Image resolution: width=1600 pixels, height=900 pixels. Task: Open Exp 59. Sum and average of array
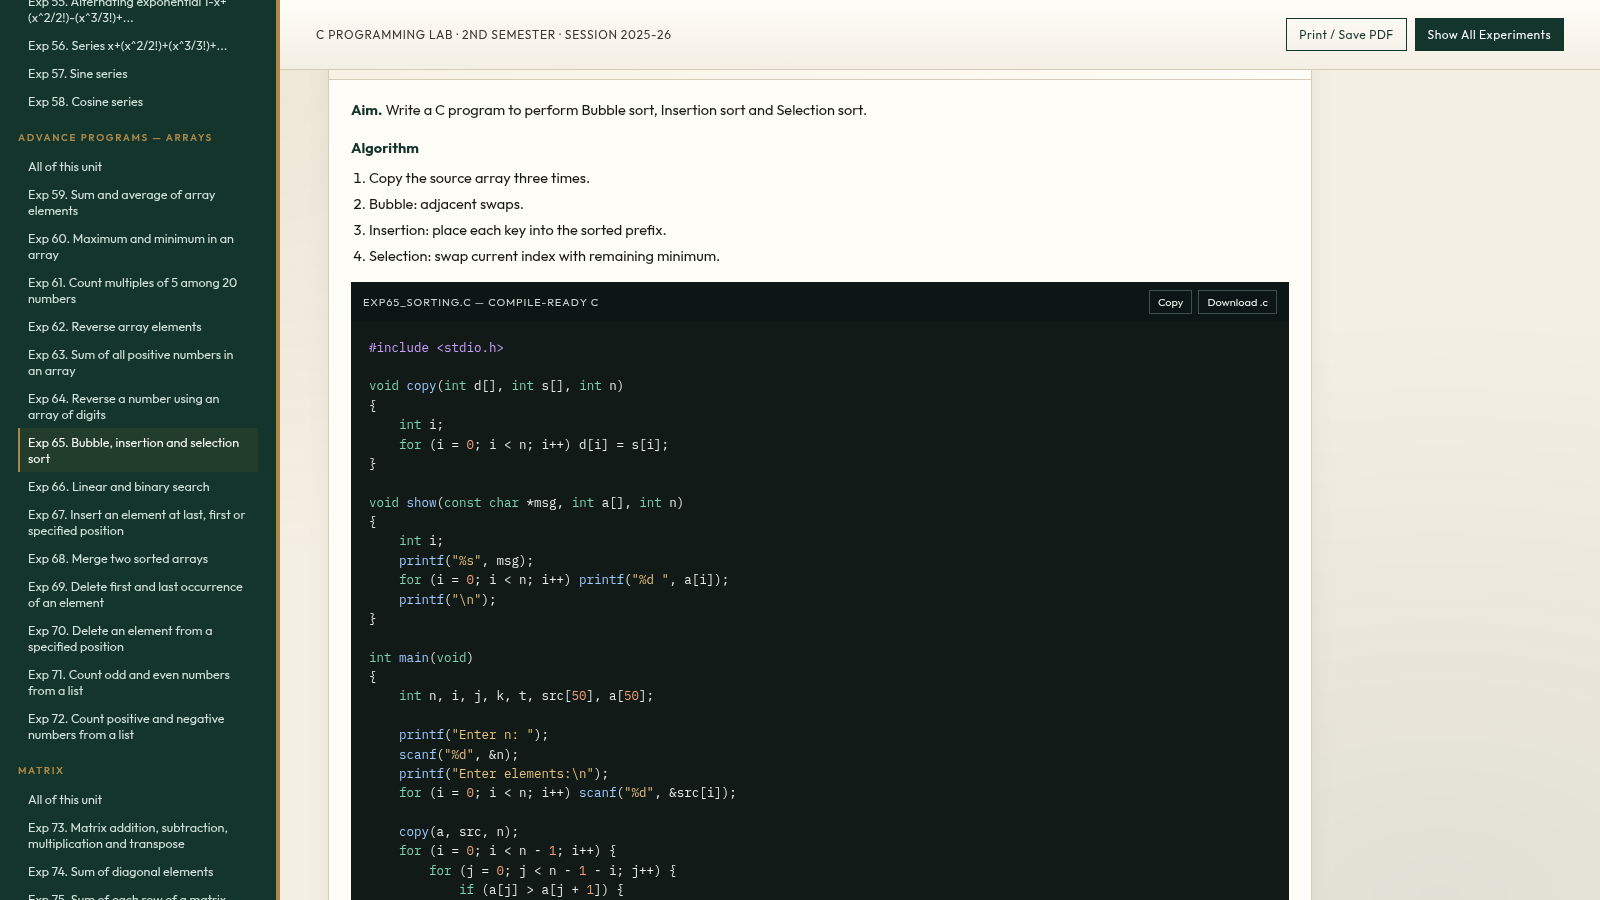(x=138, y=203)
